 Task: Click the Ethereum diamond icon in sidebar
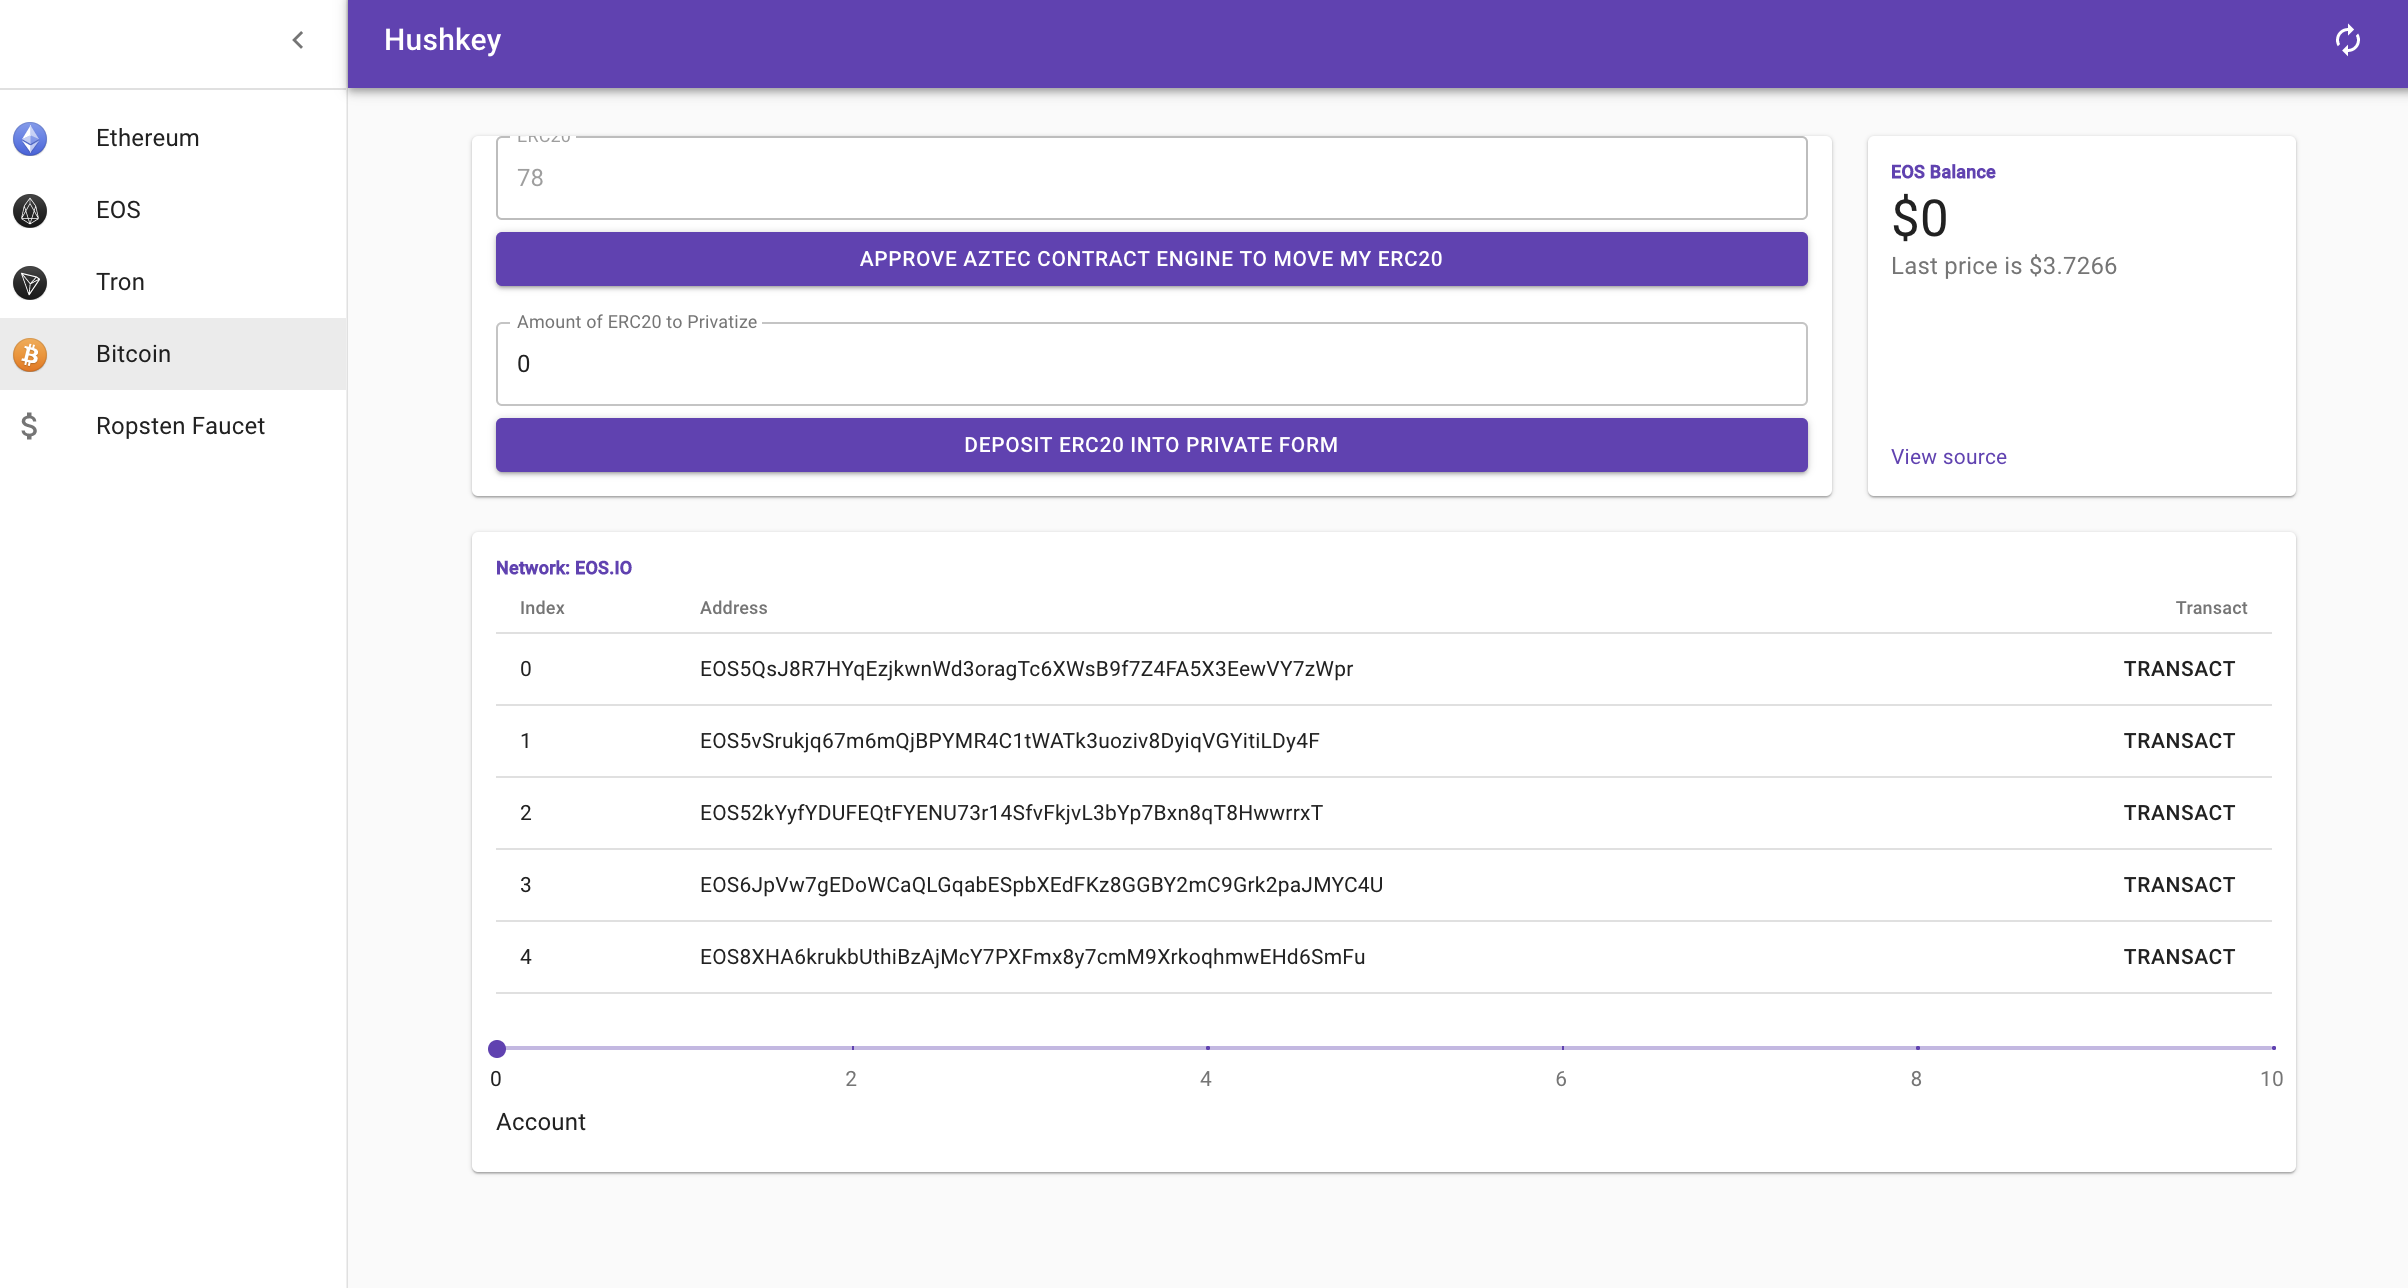coord(30,138)
